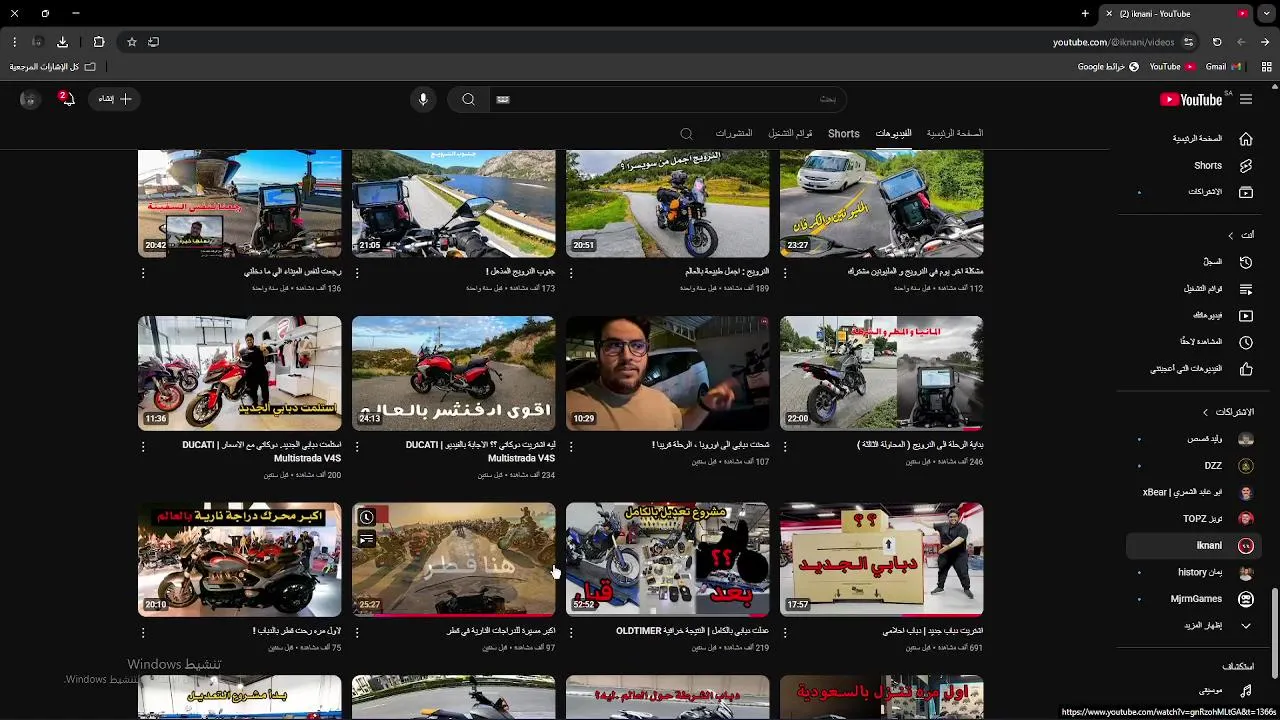Start voice search with microphone icon
Screen dimensions: 1280x720
[x=423, y=99]
